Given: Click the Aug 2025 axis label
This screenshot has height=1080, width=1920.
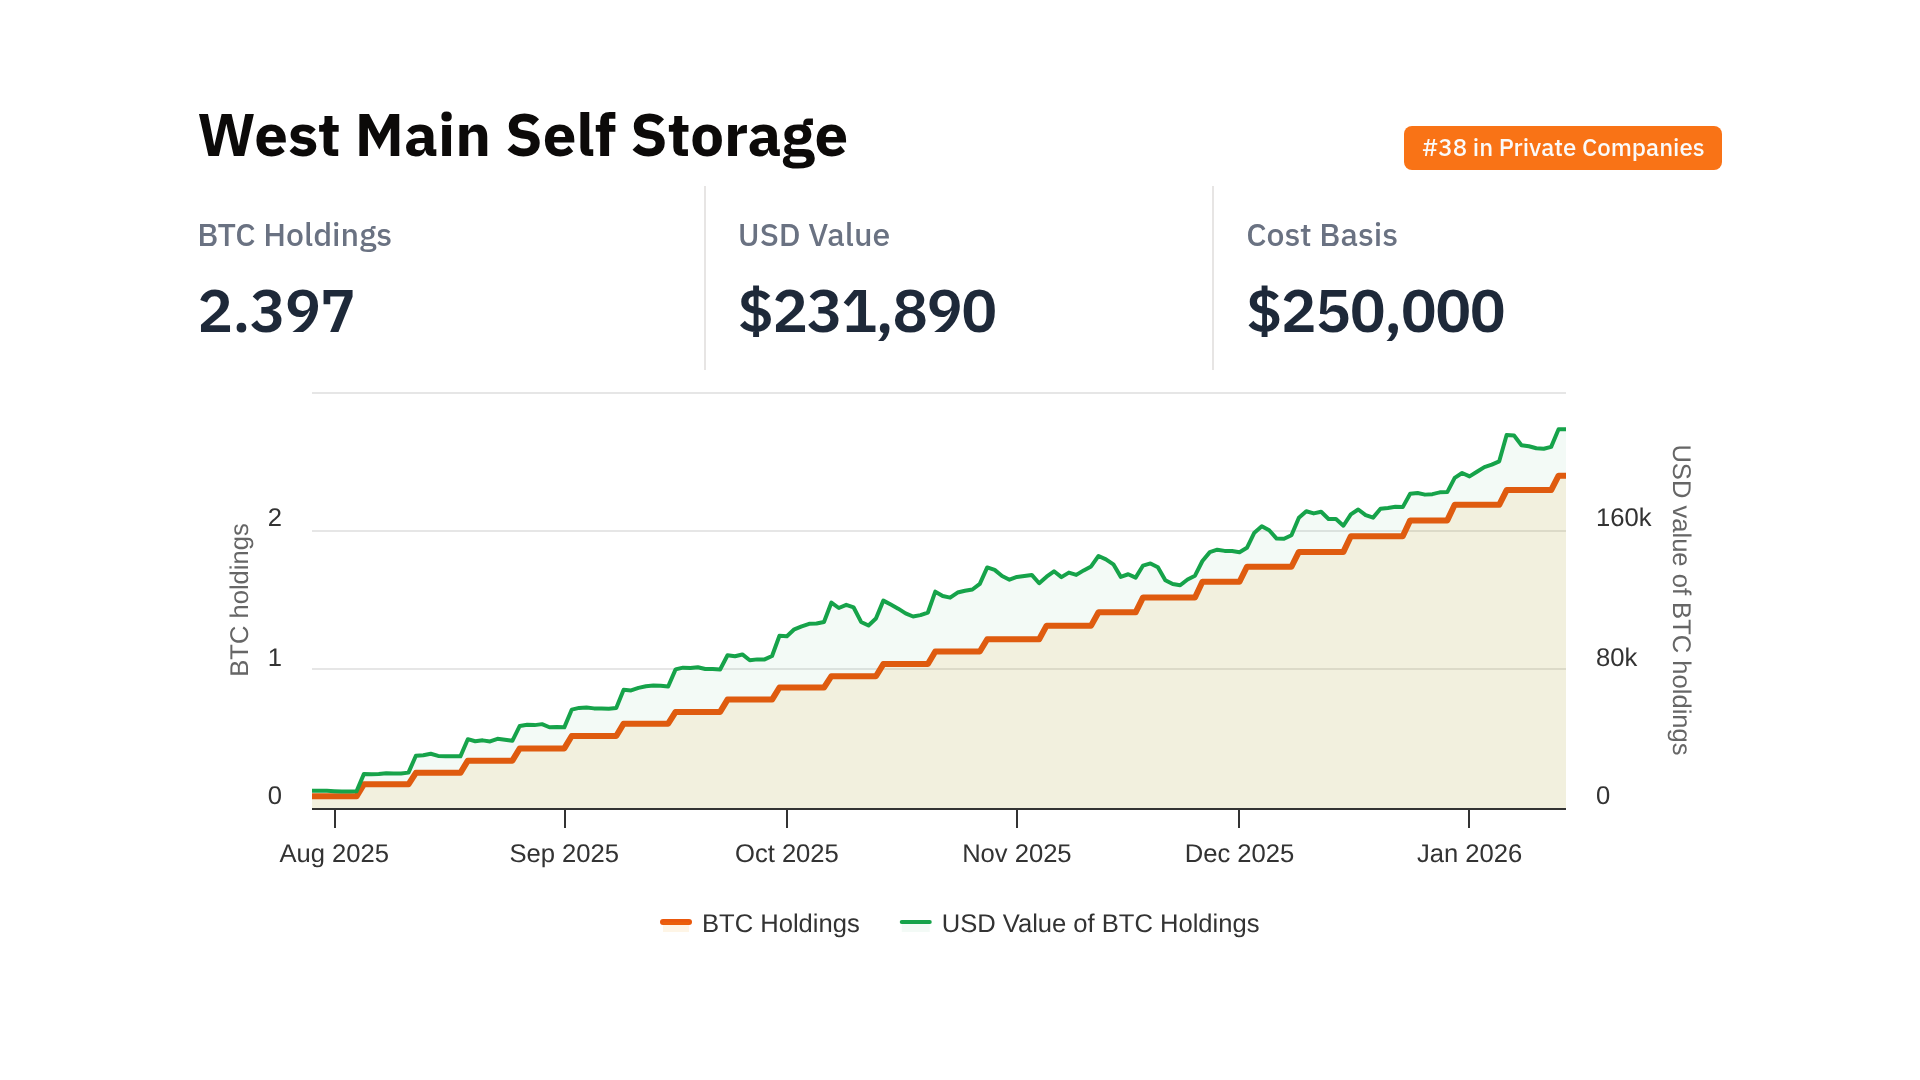Looking at the screenshot, I should tap(334, 853).
